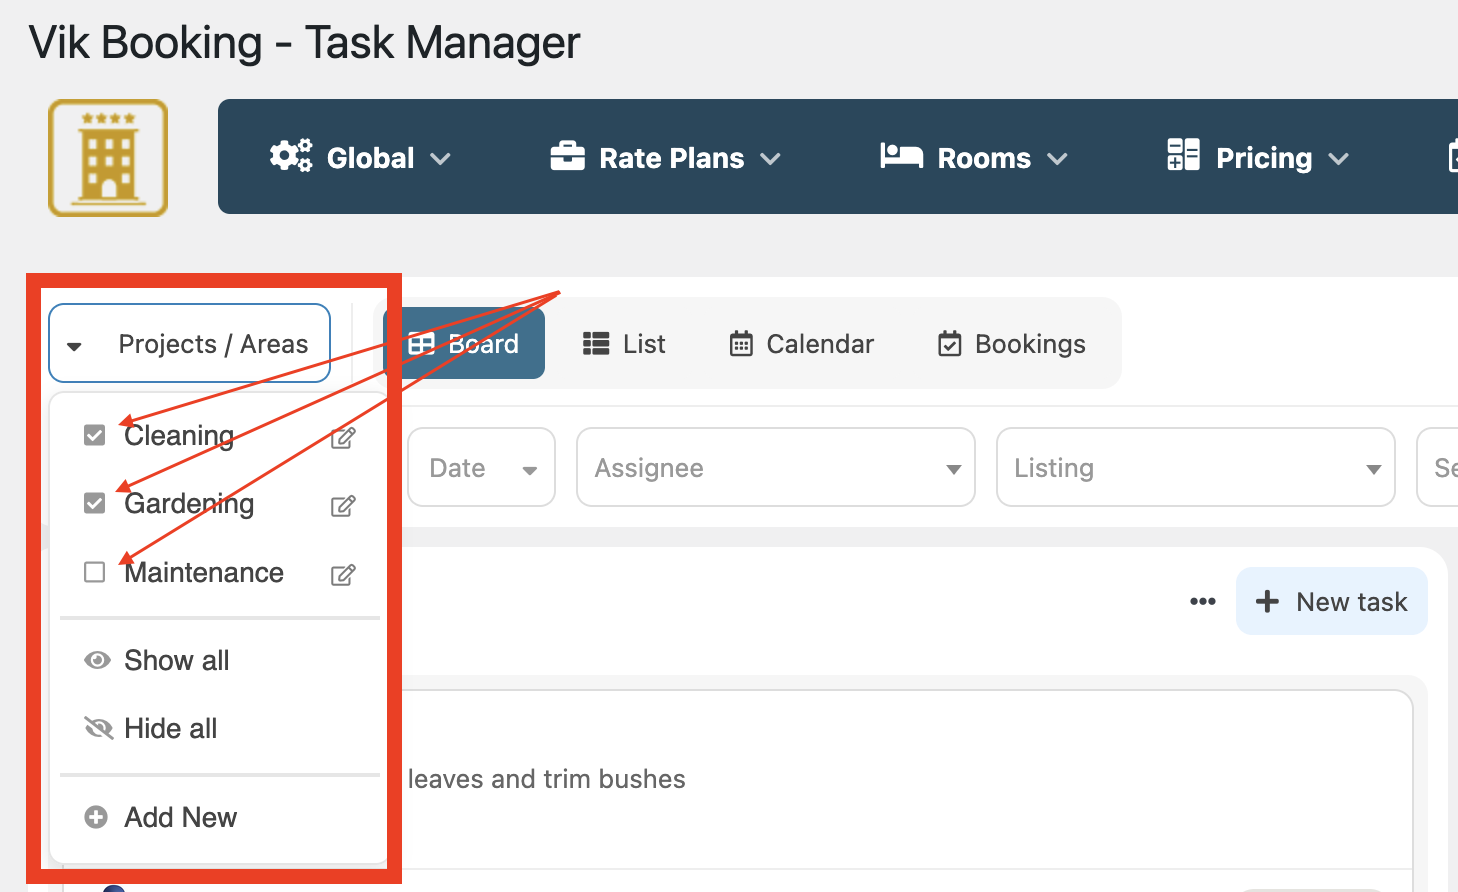Click the eye icon for Show all
Image resolution: width=1458 pixels, height=892 pixels.
(x=97, y=660)
